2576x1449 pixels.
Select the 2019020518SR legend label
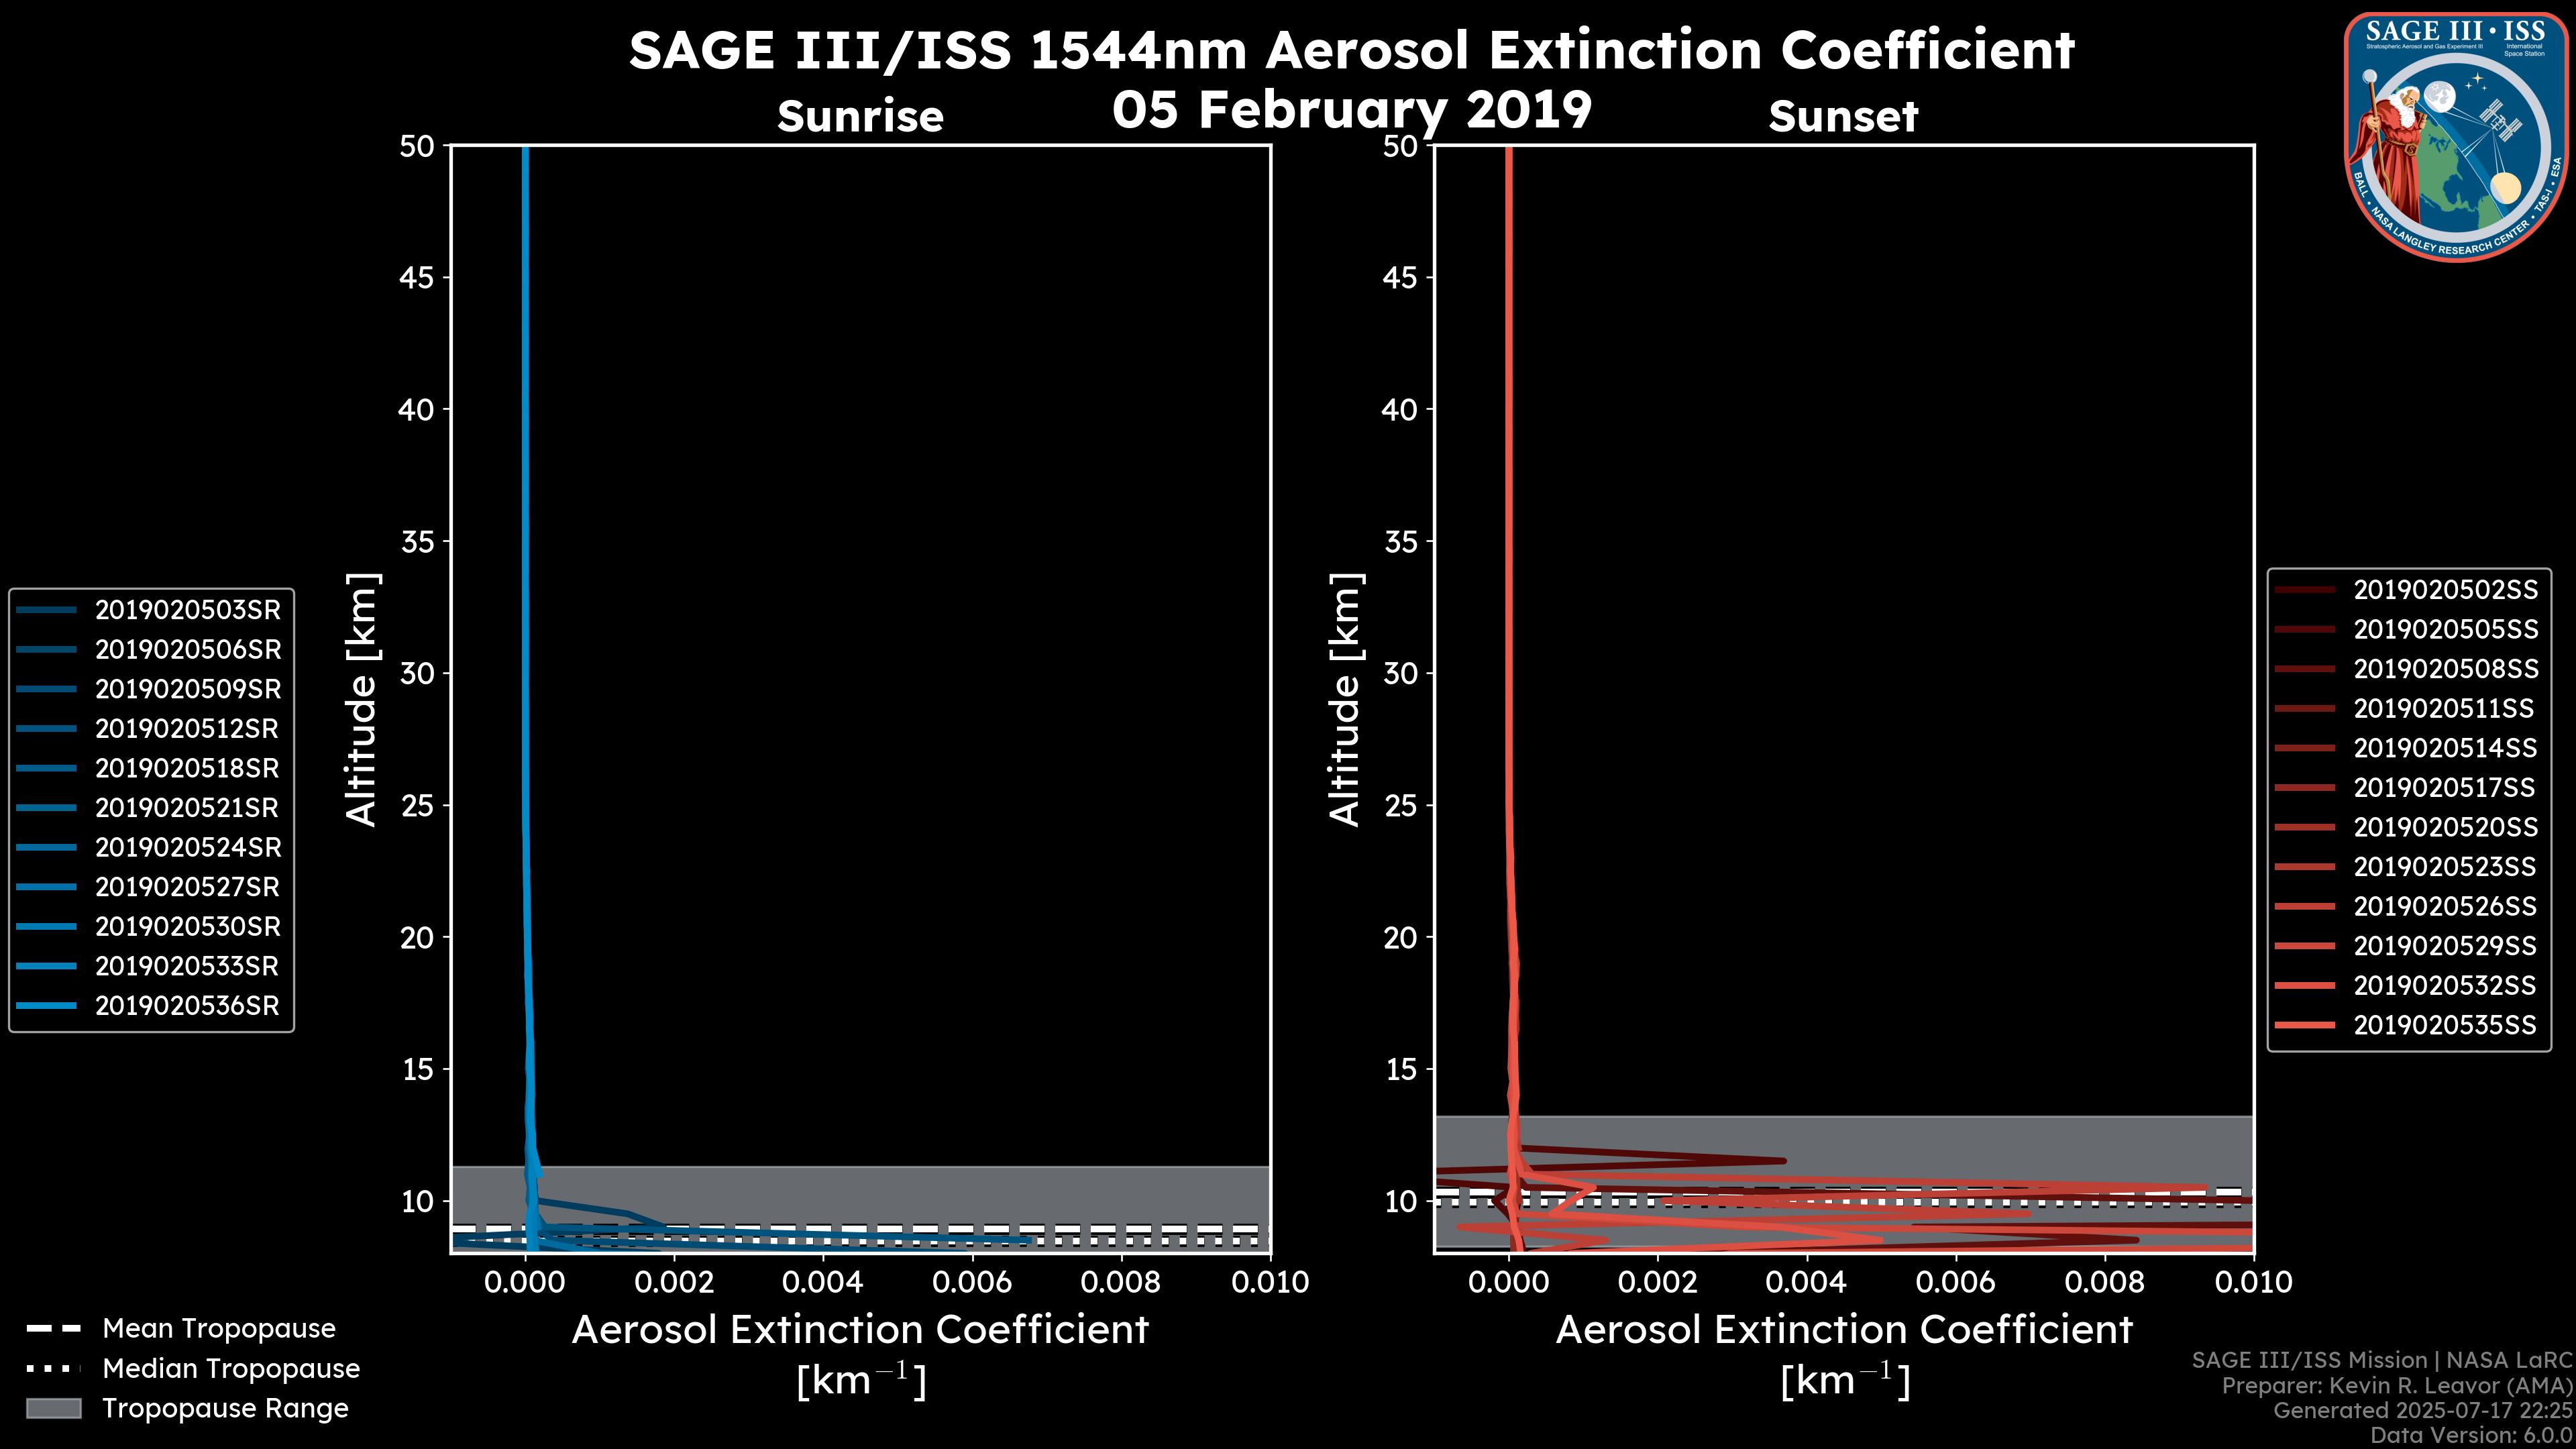coord(187,768)
